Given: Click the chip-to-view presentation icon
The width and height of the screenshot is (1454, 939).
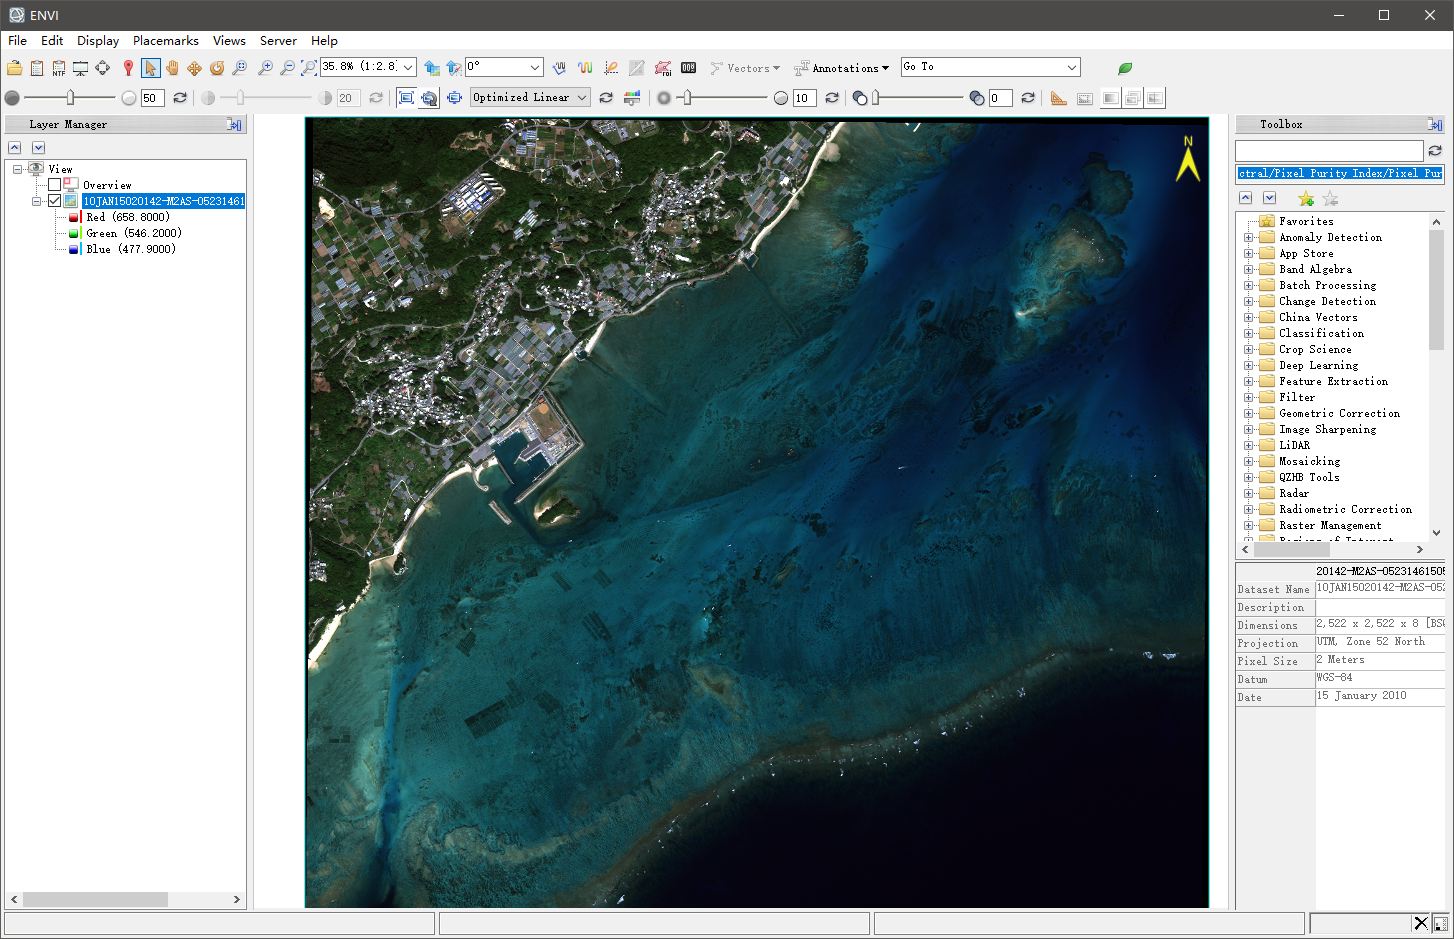Looking at the screenshot, I should tap(81, 68).
